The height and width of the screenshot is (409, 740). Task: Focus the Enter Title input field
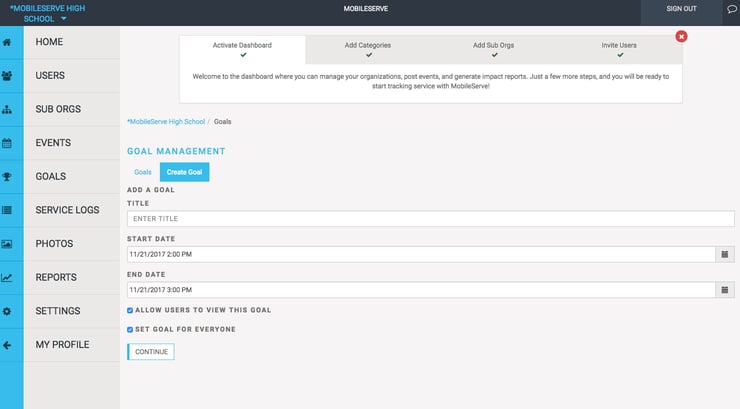(x=430, y=219)
